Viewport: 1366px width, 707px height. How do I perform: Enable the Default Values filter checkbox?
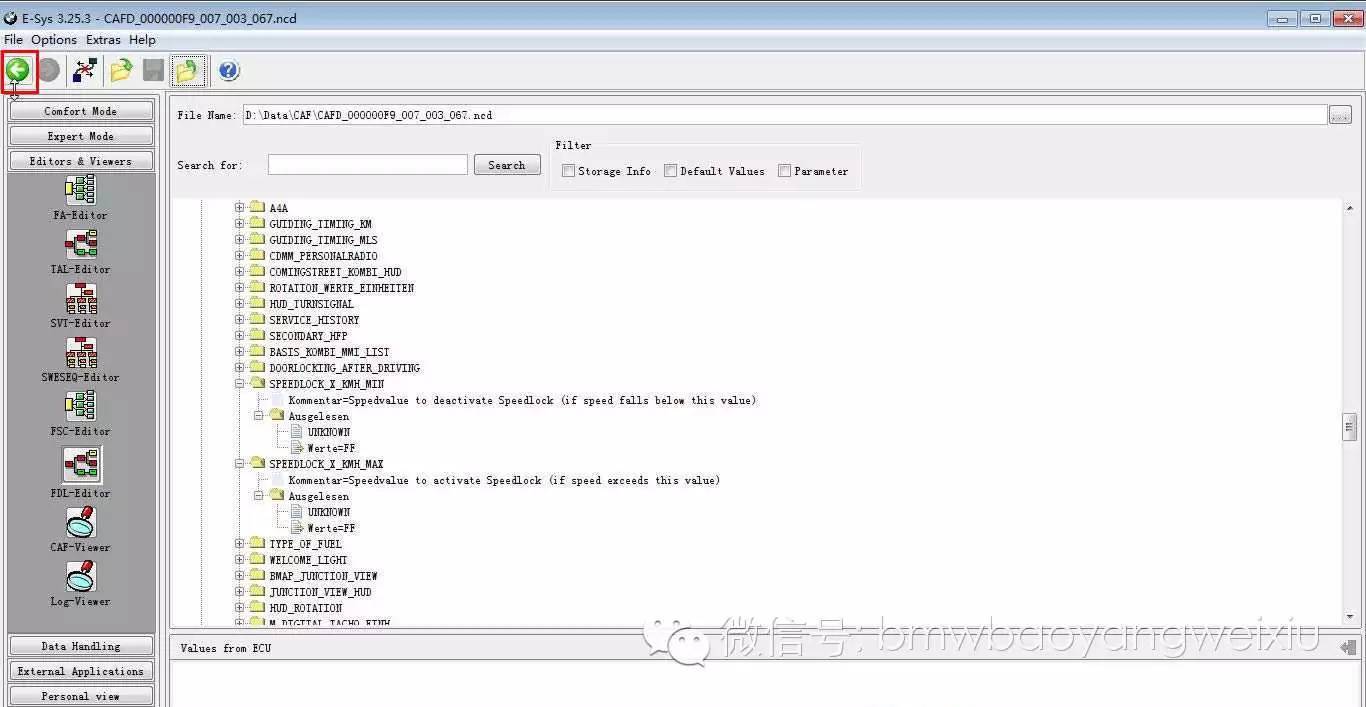coord(671,171)
